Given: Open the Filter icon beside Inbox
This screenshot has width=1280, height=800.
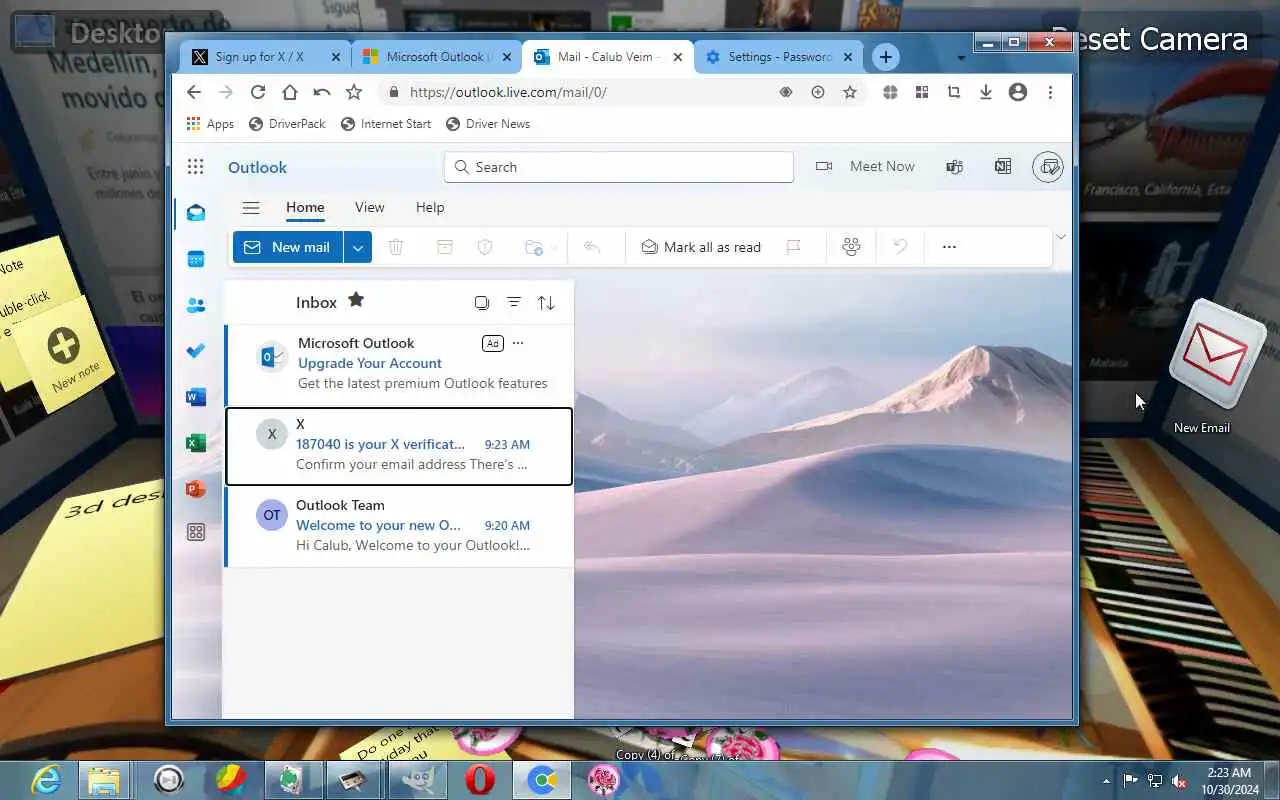Looking at the screenshot, I should pos(514,302).
